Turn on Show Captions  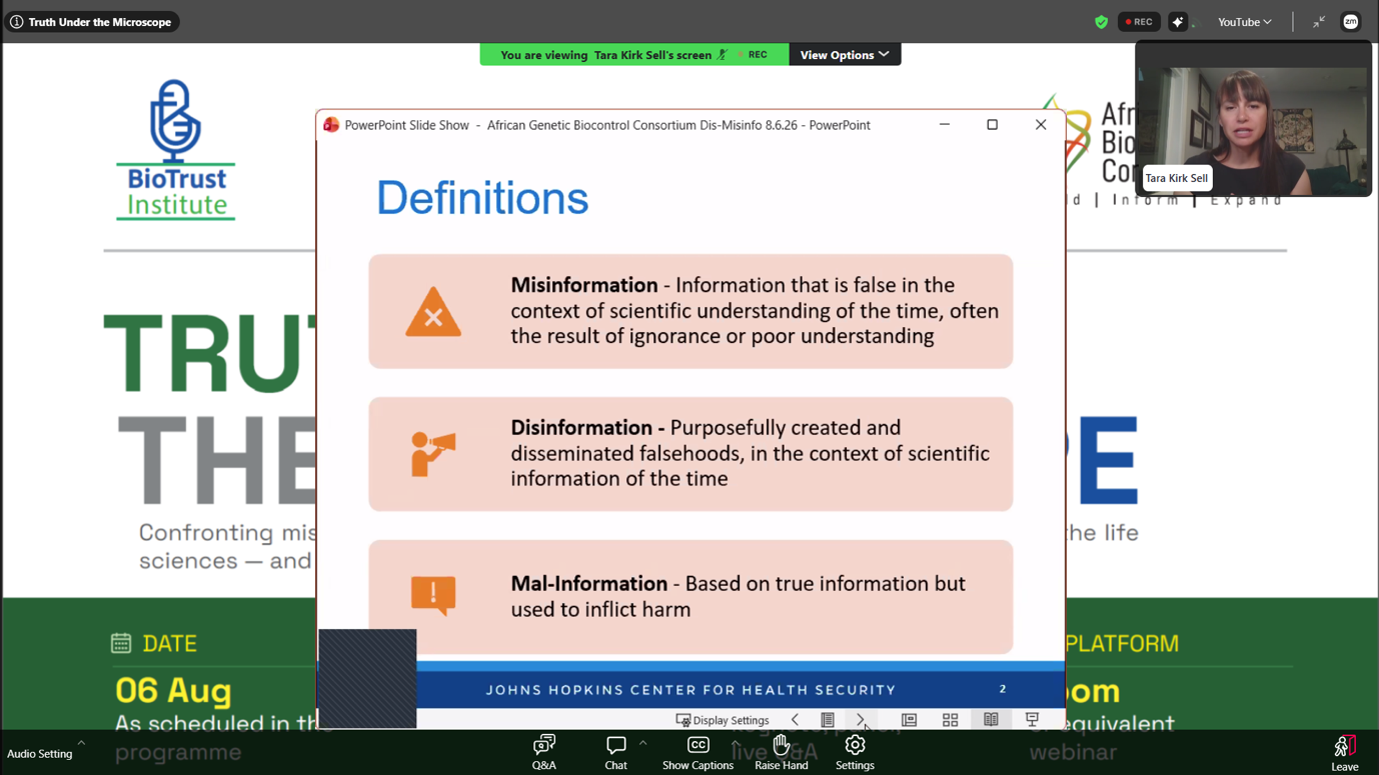[698, 753]
